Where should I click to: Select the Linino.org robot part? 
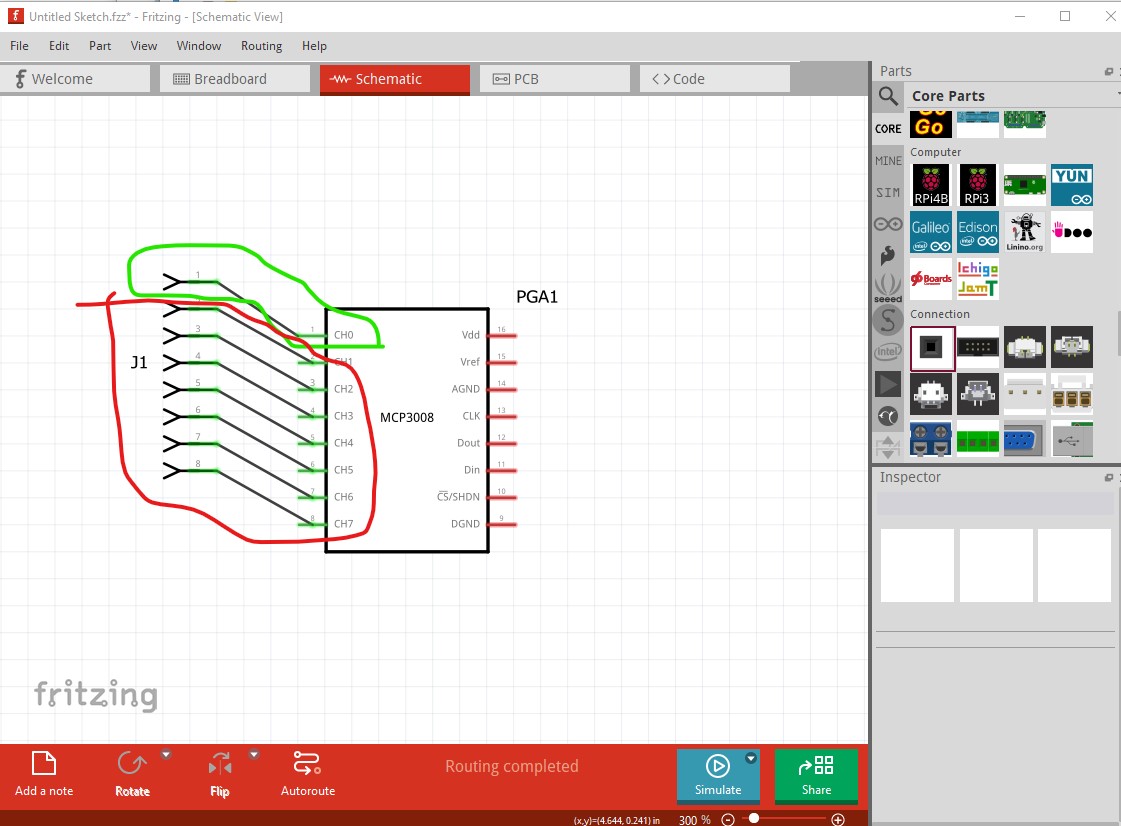tap(1024, 232)
